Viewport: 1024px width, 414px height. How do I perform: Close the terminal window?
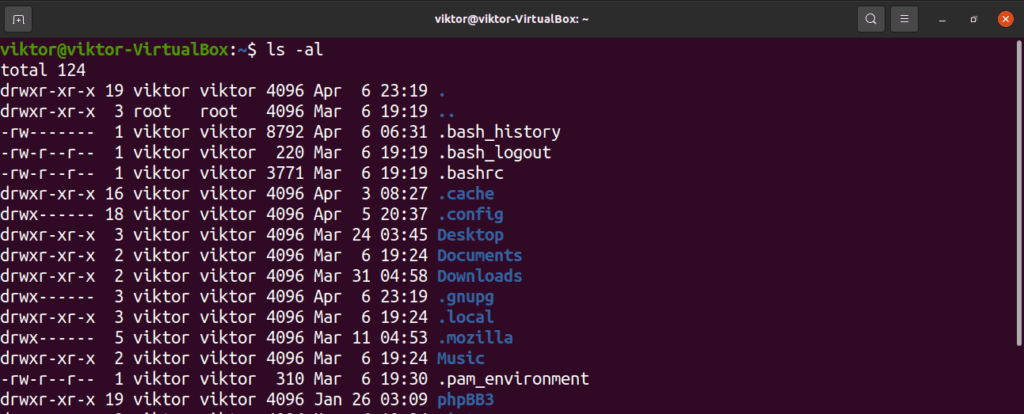pyautogui.click(x=1006, y=19)
